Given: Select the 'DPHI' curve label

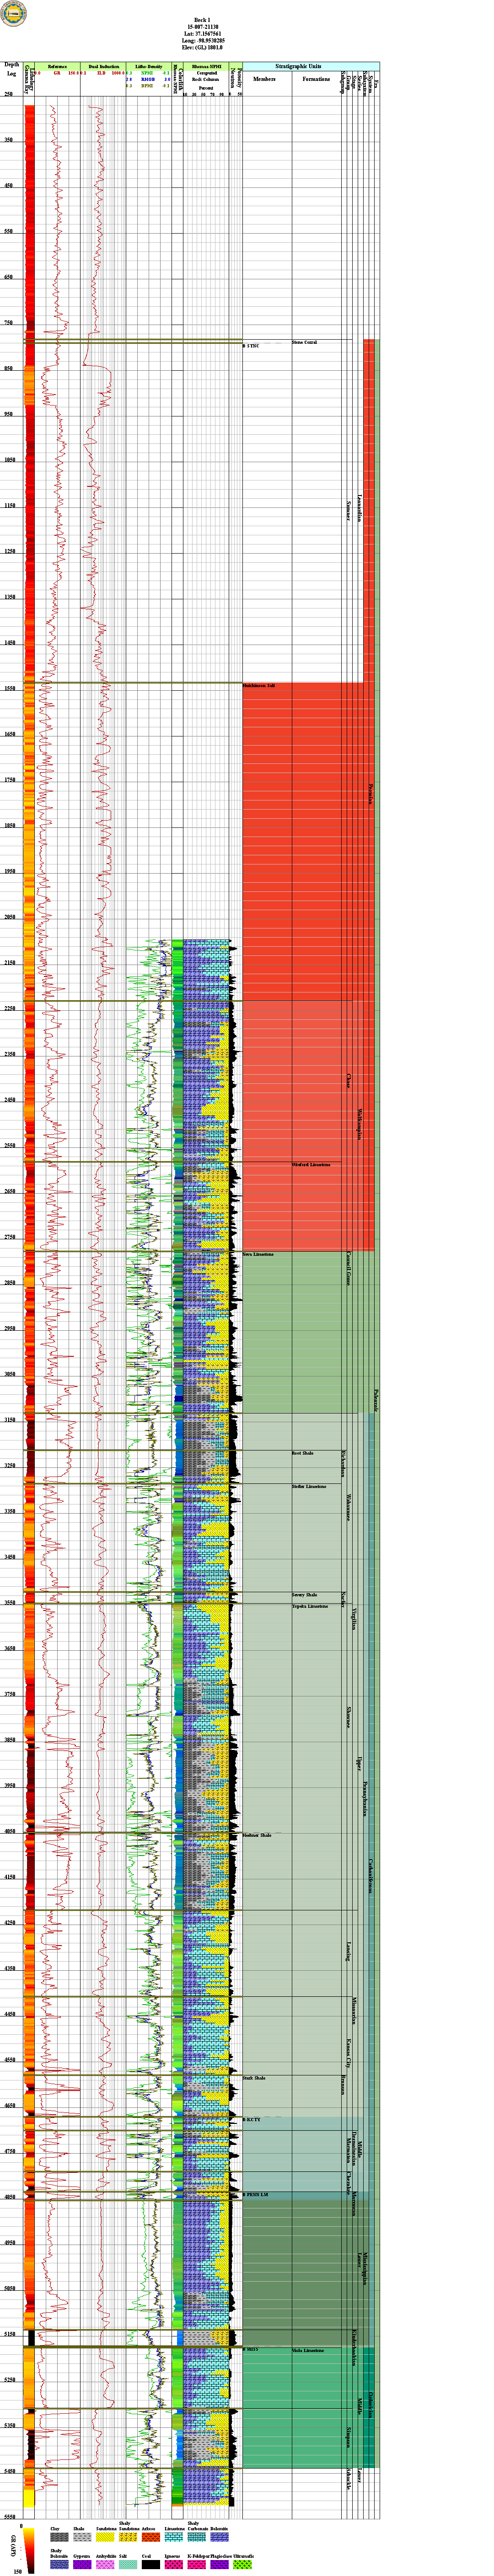Looking at the screenshot, I should [x=147, y=86].
